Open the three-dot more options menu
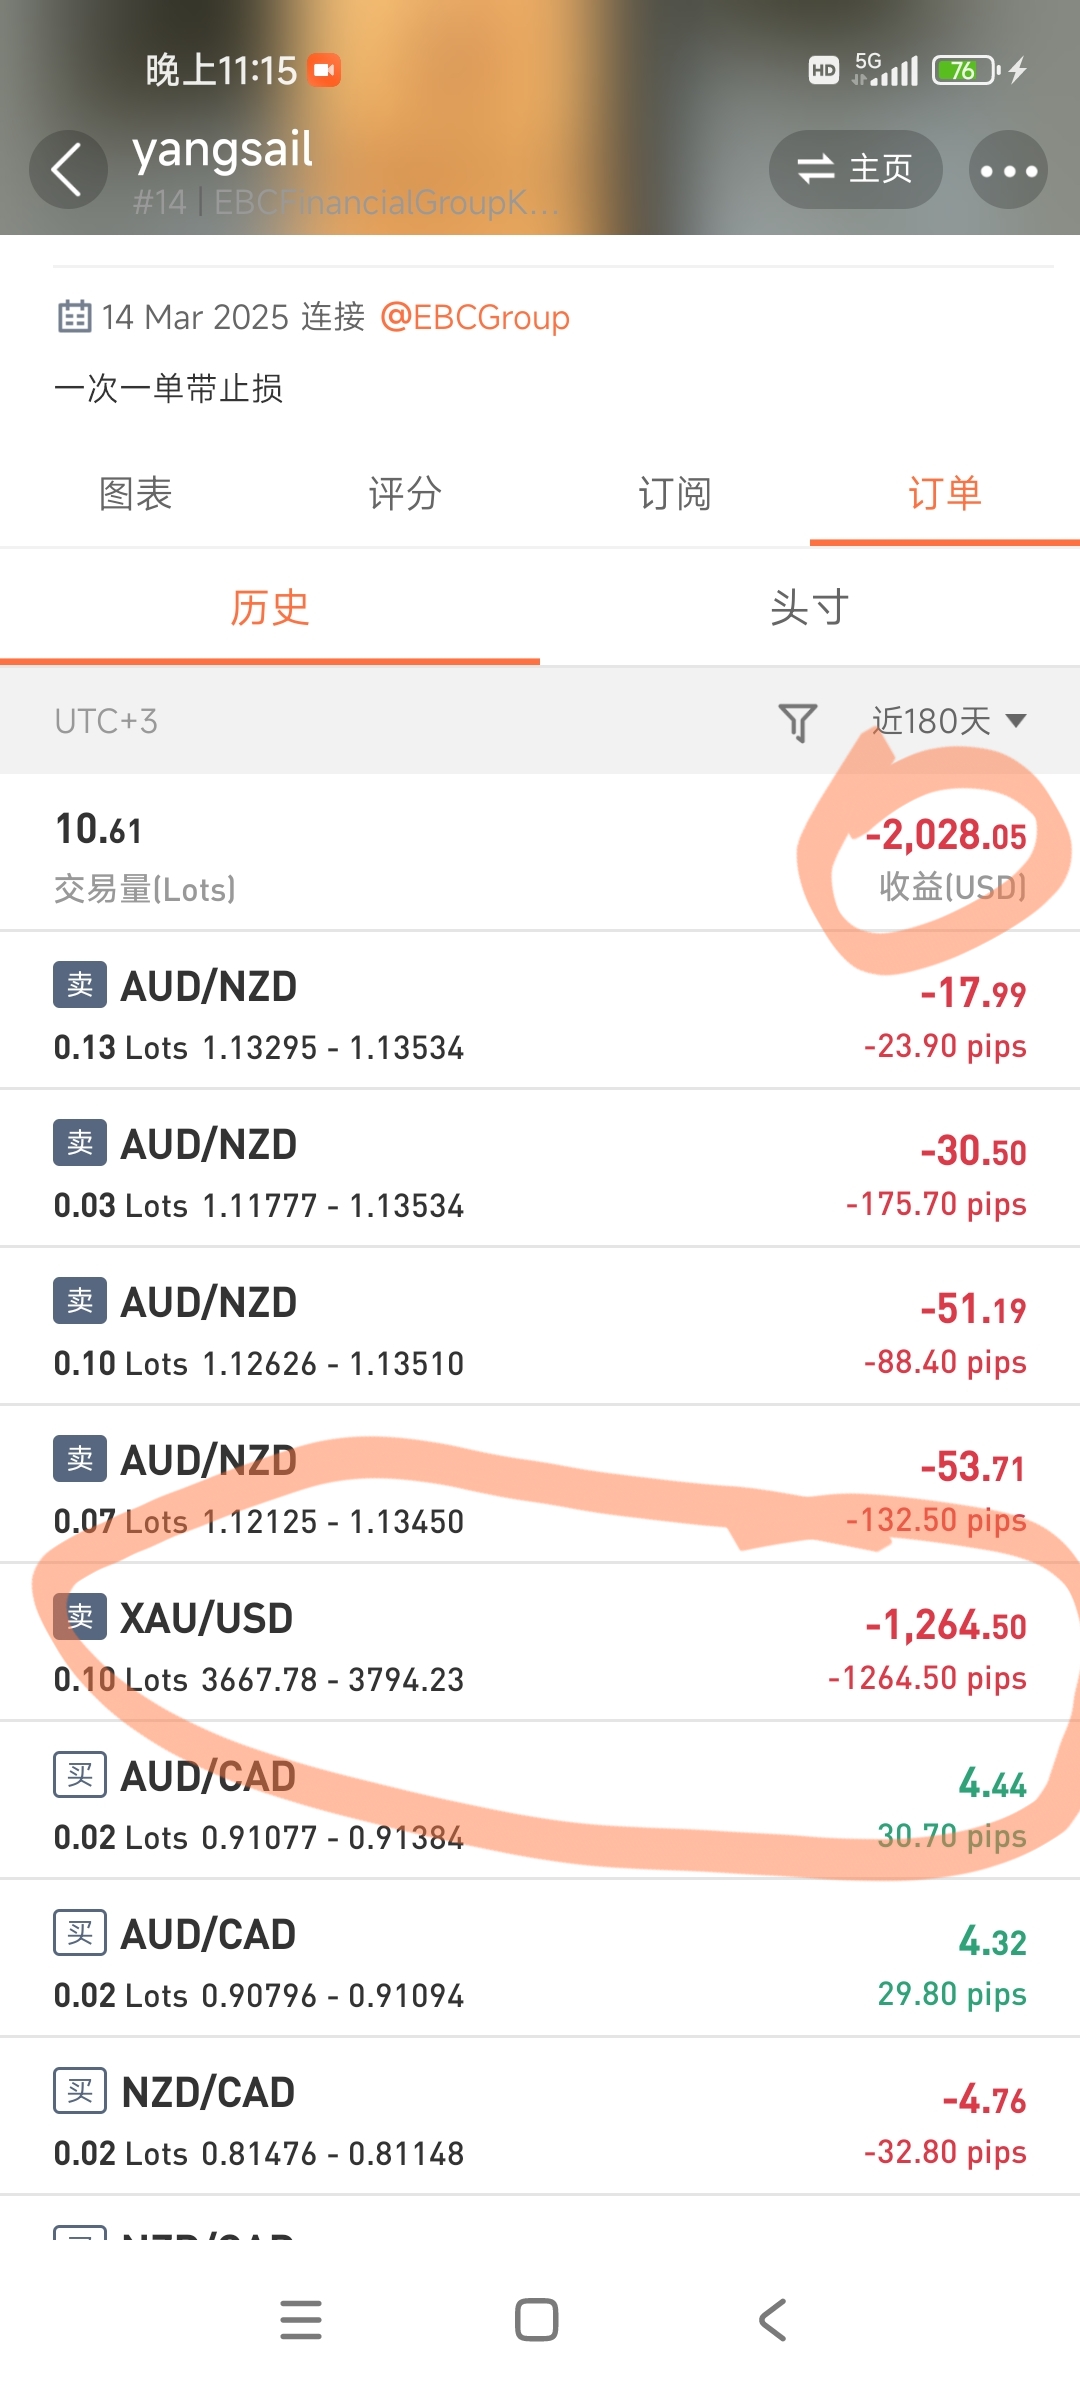 1008,170
